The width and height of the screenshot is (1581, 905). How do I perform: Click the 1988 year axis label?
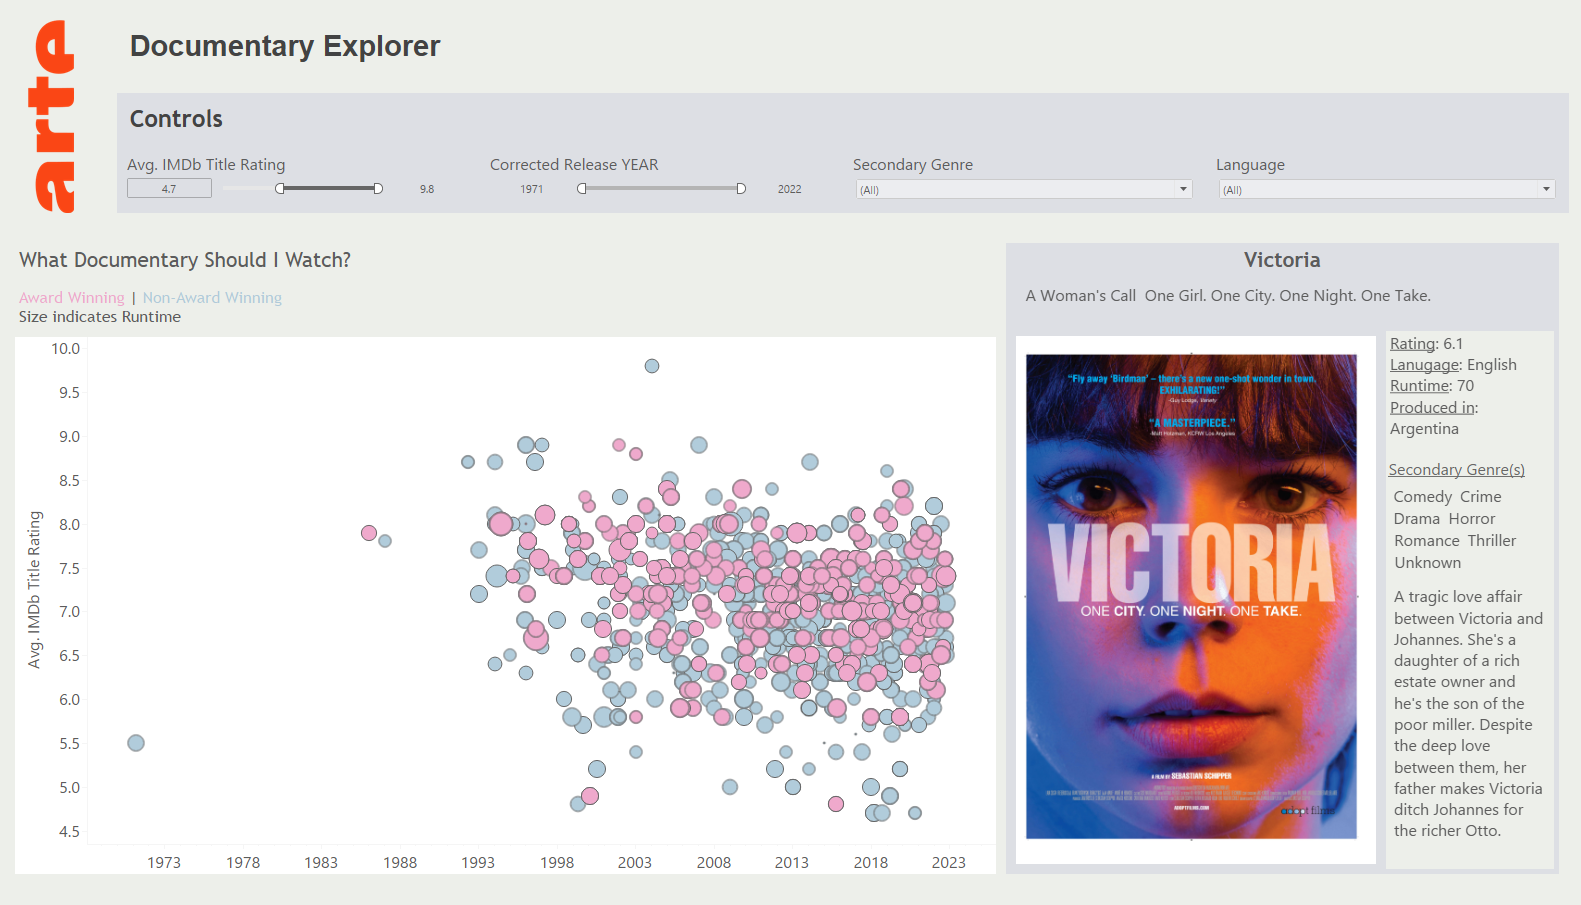pyautogui.click(x=400, y=863)
